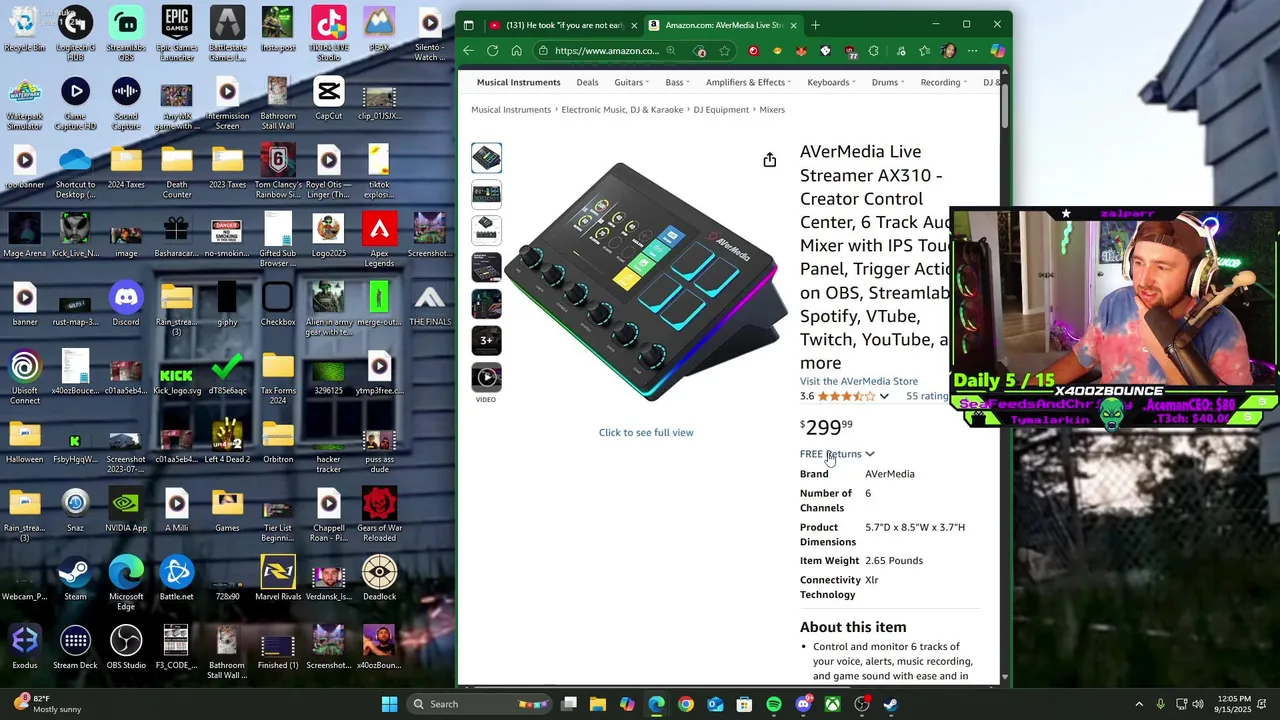The image size is (1280, 720).
Task: Open Steam from the desktop
Action: [x=75, y=579]
